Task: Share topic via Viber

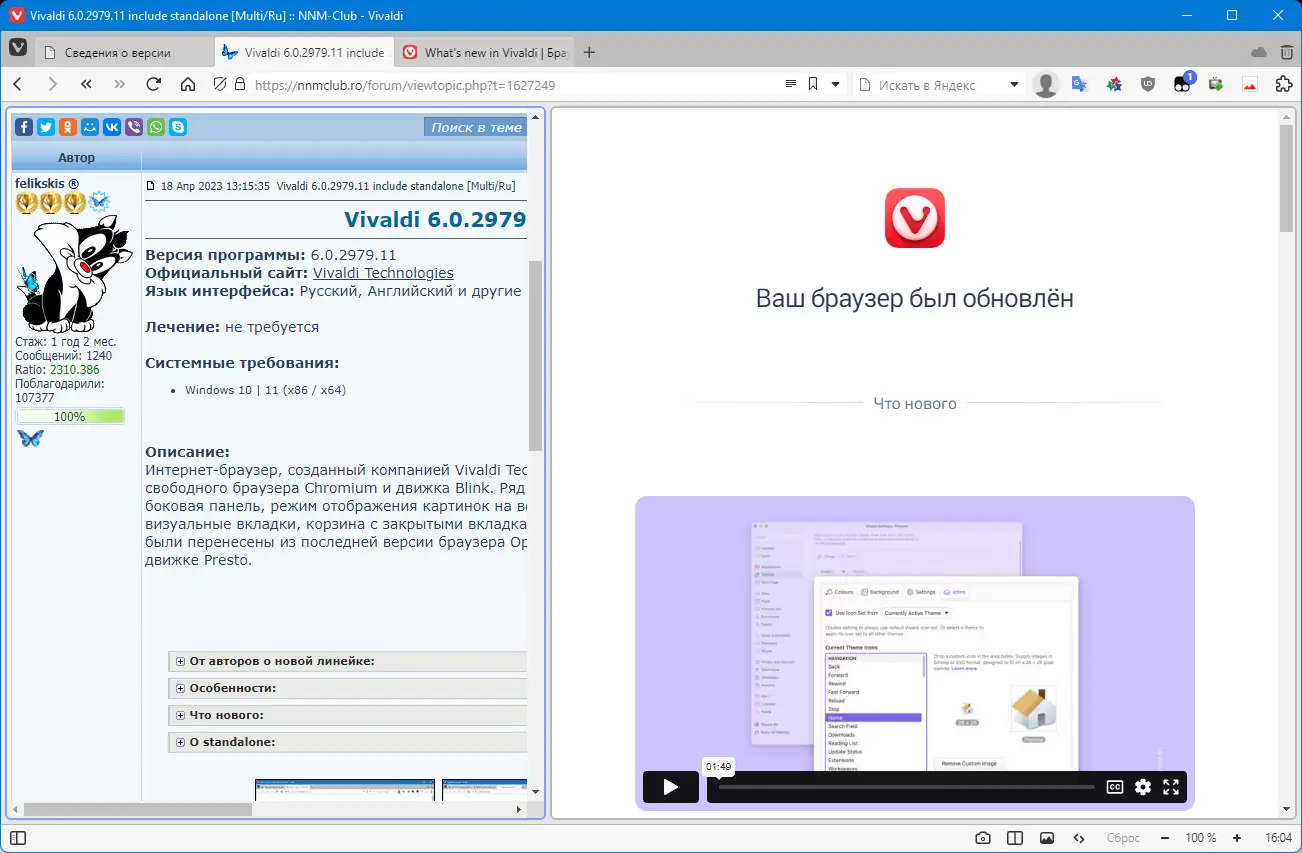Action: pos(134,127)
